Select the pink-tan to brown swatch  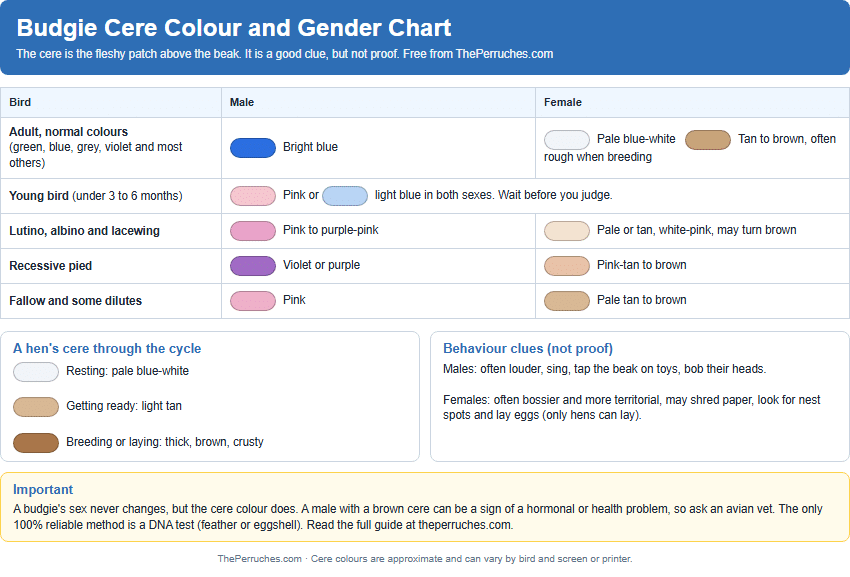coord(566,266)
